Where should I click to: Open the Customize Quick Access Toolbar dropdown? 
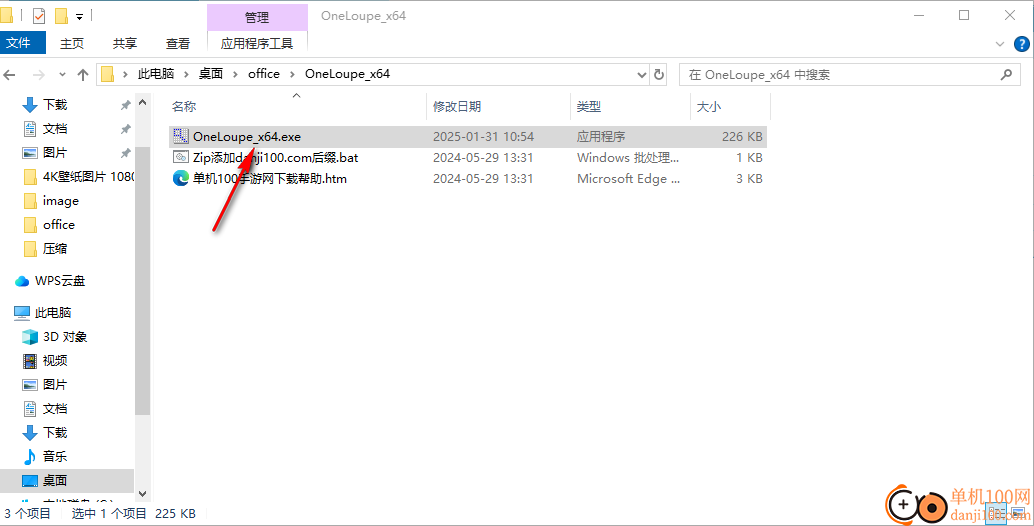(80, 16)
